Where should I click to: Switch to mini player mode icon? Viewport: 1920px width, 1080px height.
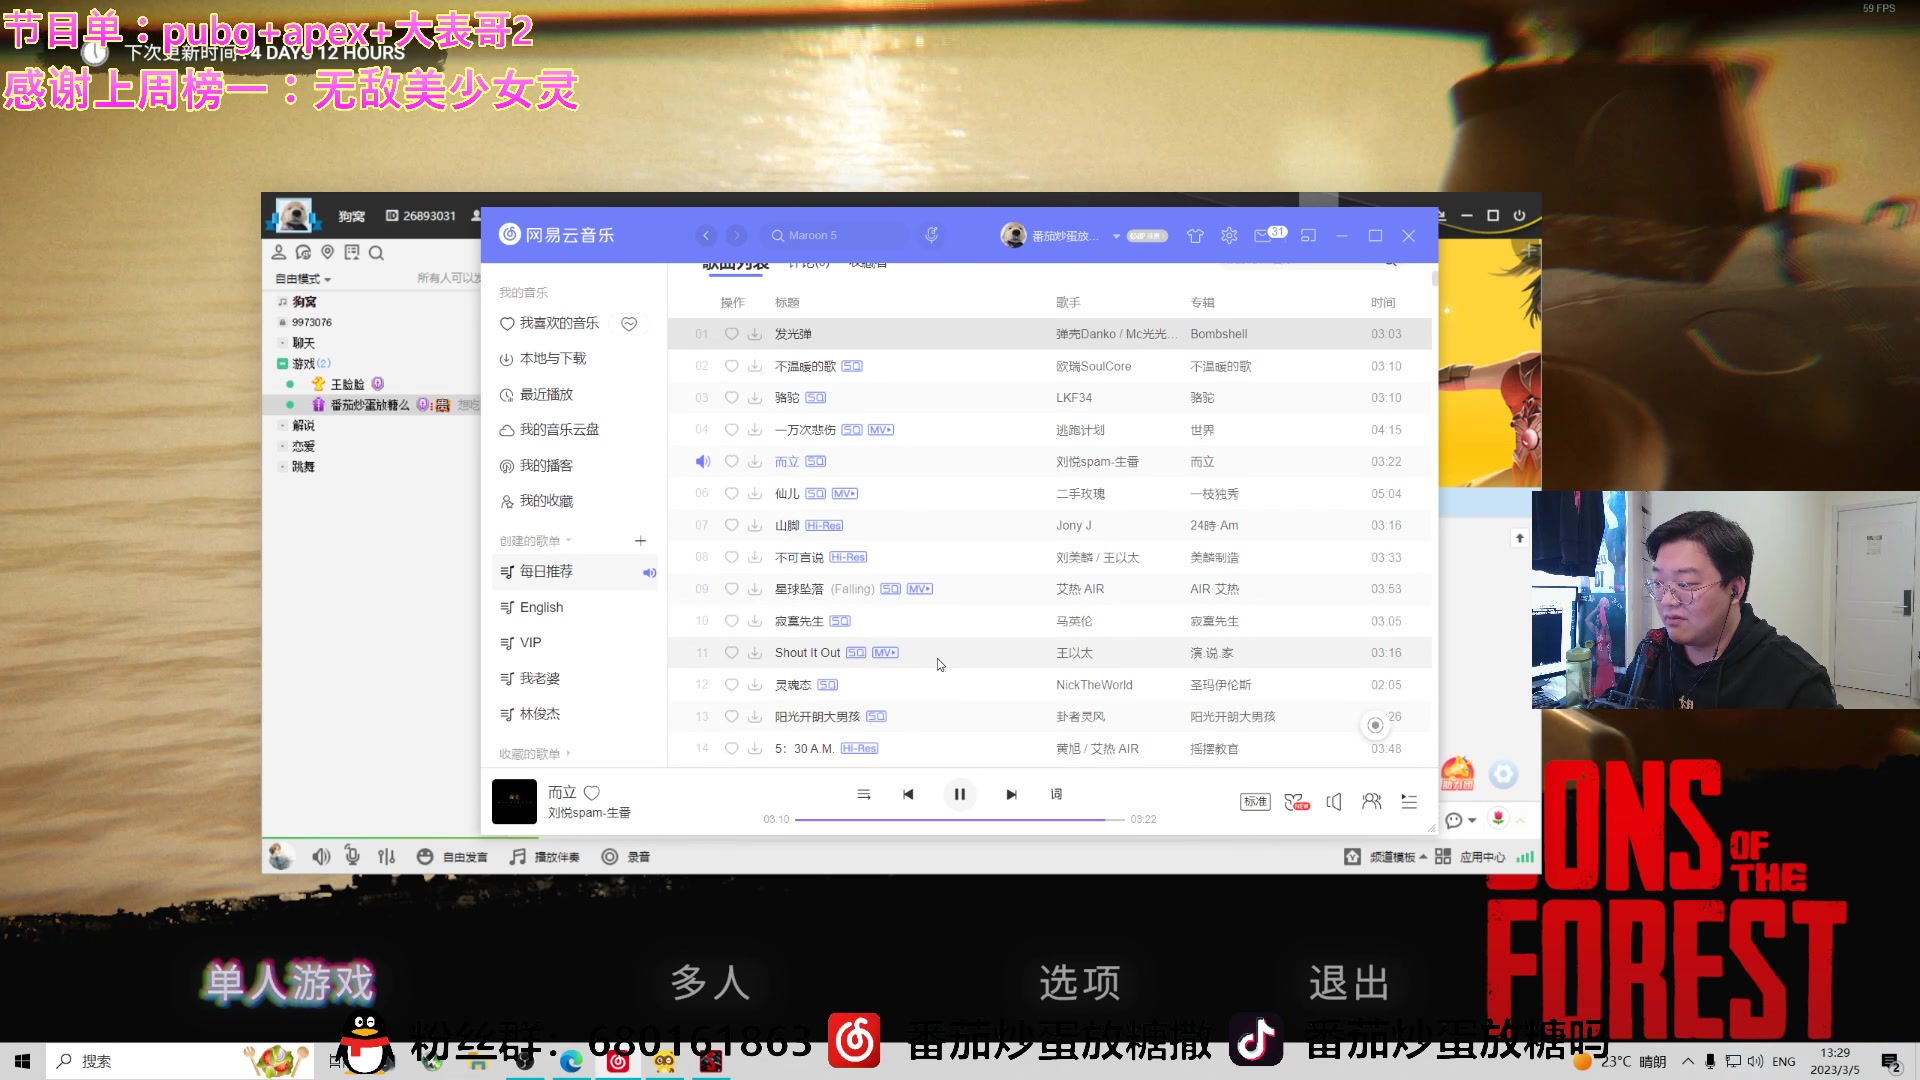(1308, 235)
